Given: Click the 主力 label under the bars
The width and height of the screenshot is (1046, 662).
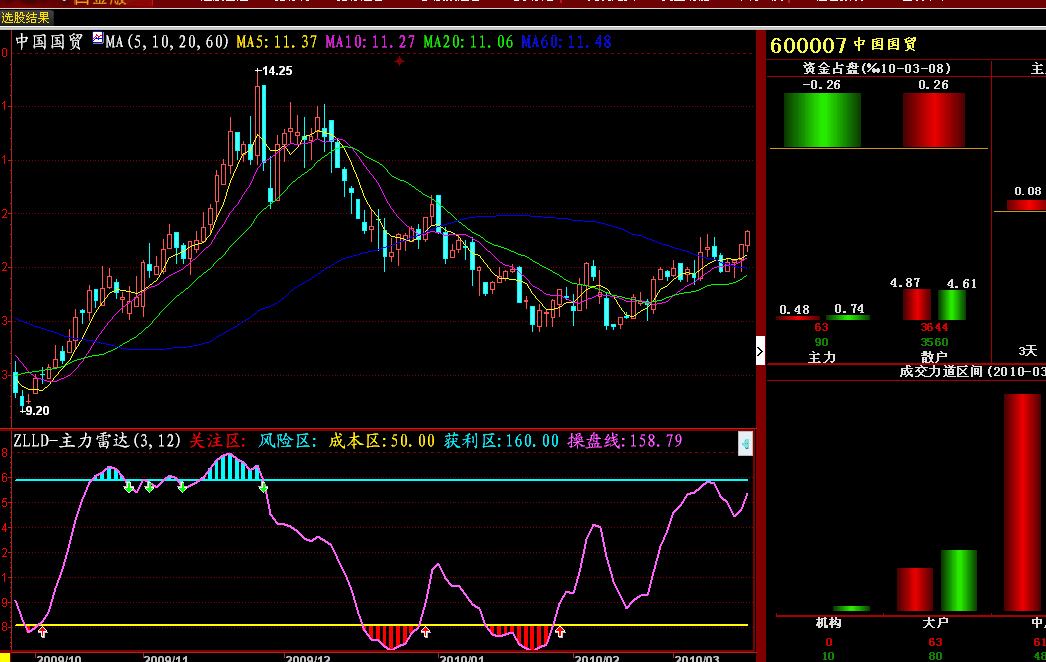Looking at the screenshot, I should (x=822, y=358).
